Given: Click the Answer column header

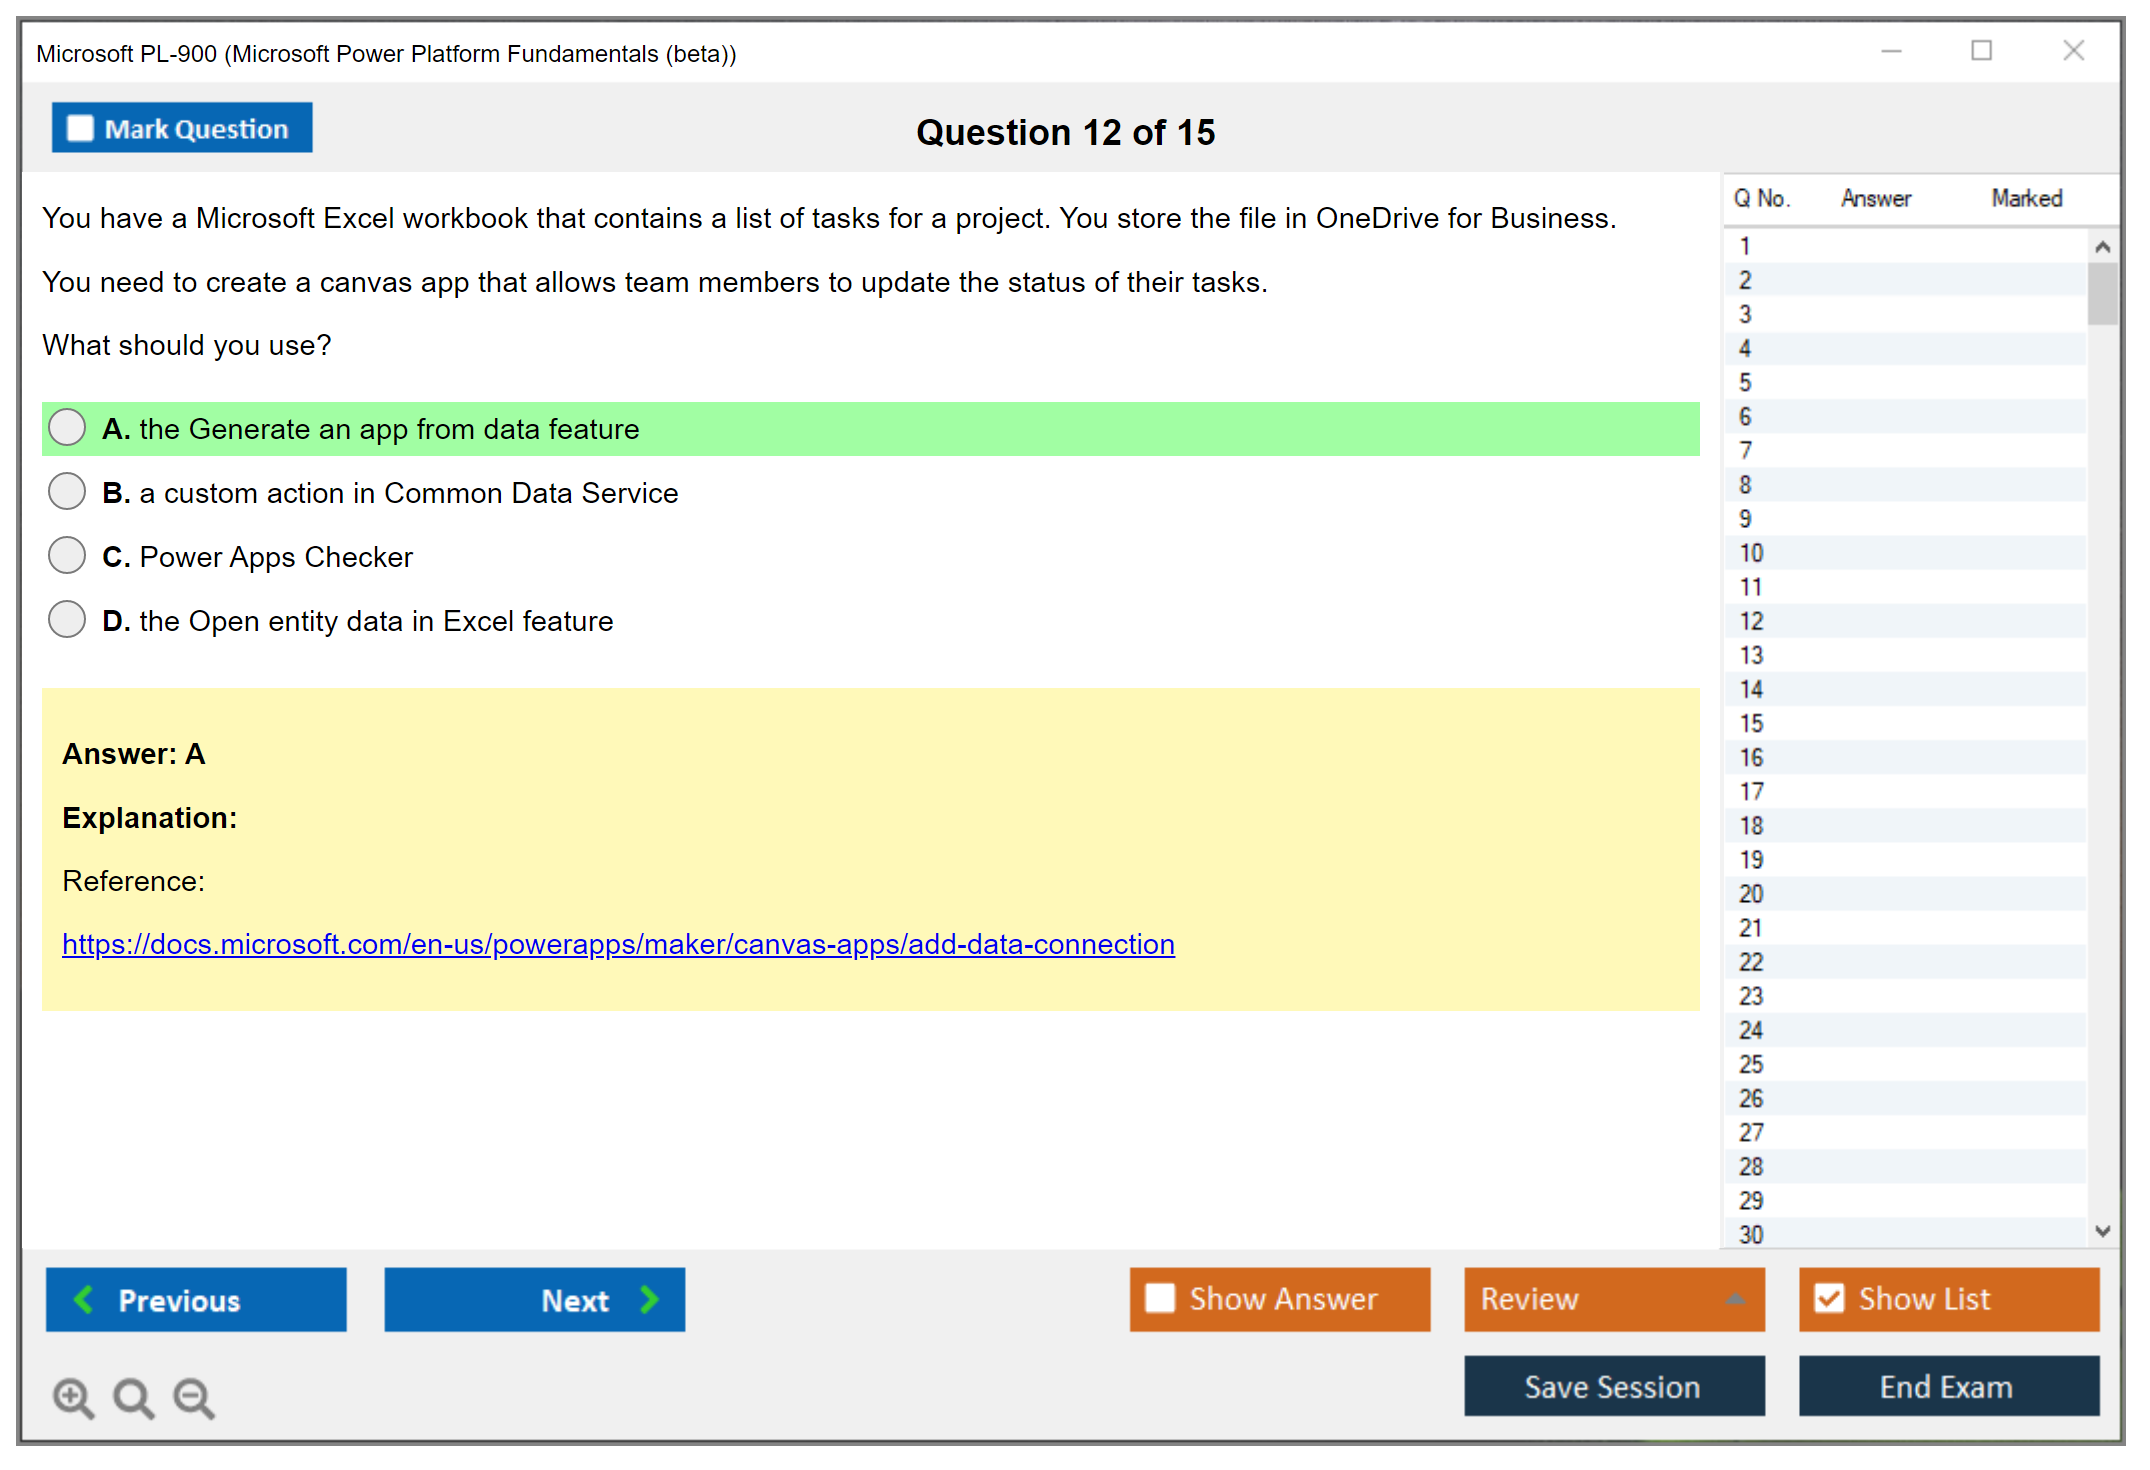Looking at the screenshot, I should (1875, 198).
